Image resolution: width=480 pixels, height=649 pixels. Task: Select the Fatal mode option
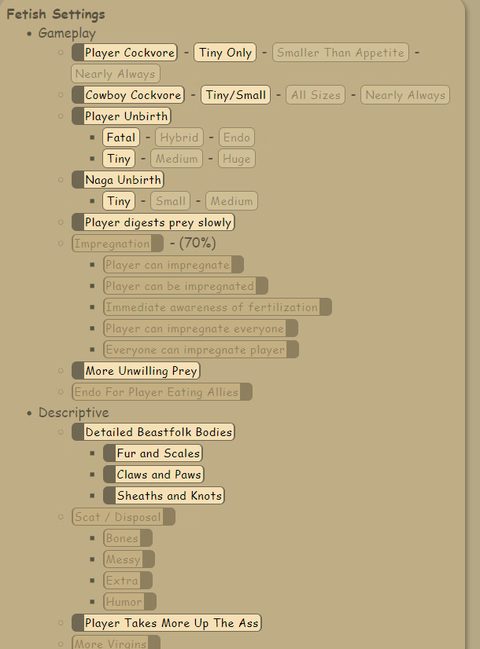click(x=121, y=137)
